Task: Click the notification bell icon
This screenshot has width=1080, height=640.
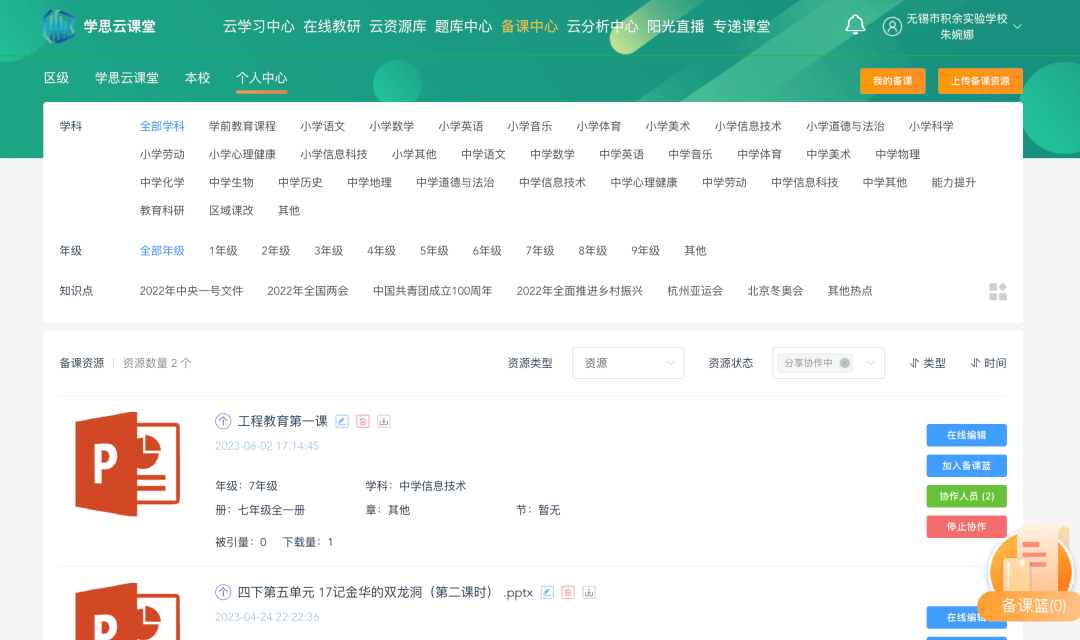Action: tap(855, 25)
